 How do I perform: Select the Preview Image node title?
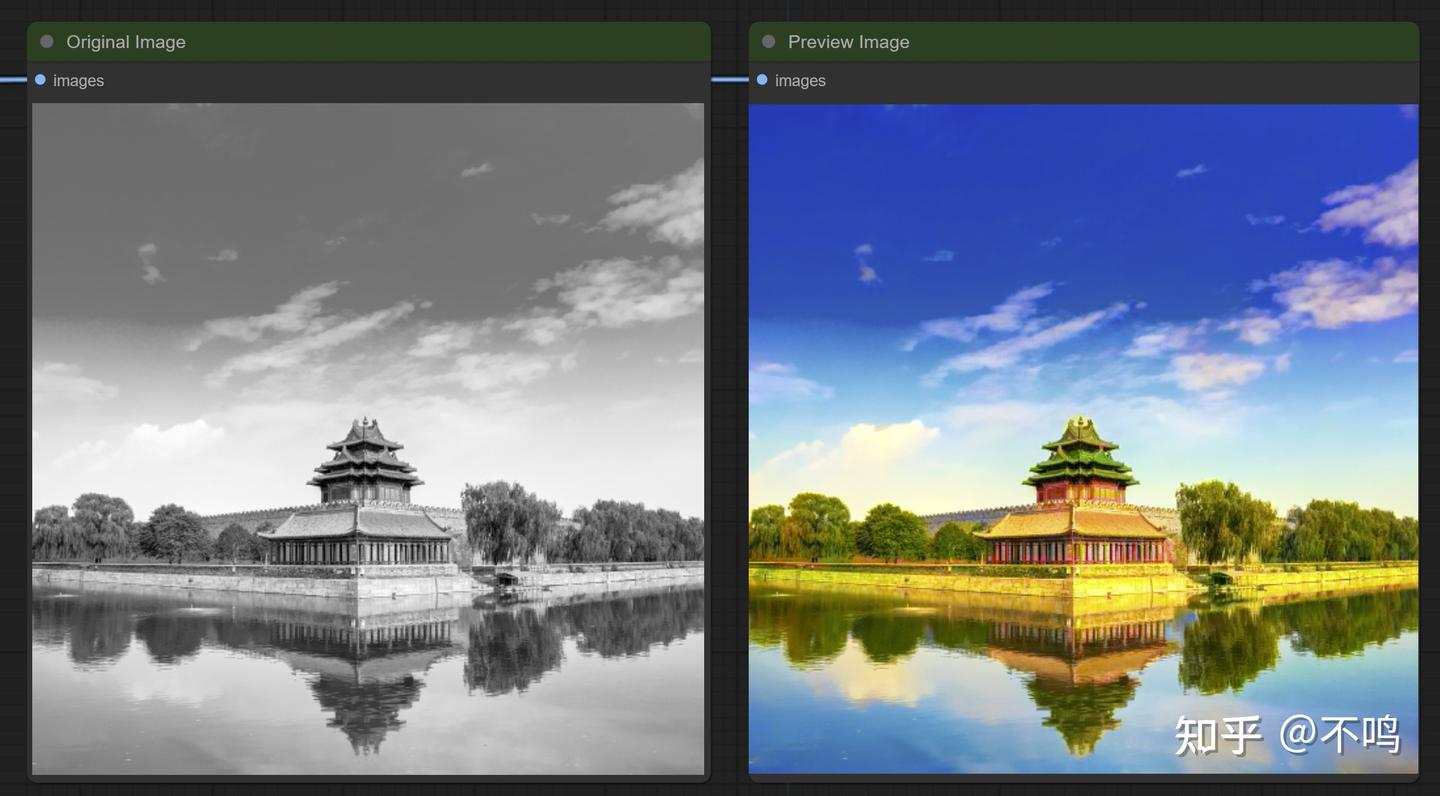point(849,42)
